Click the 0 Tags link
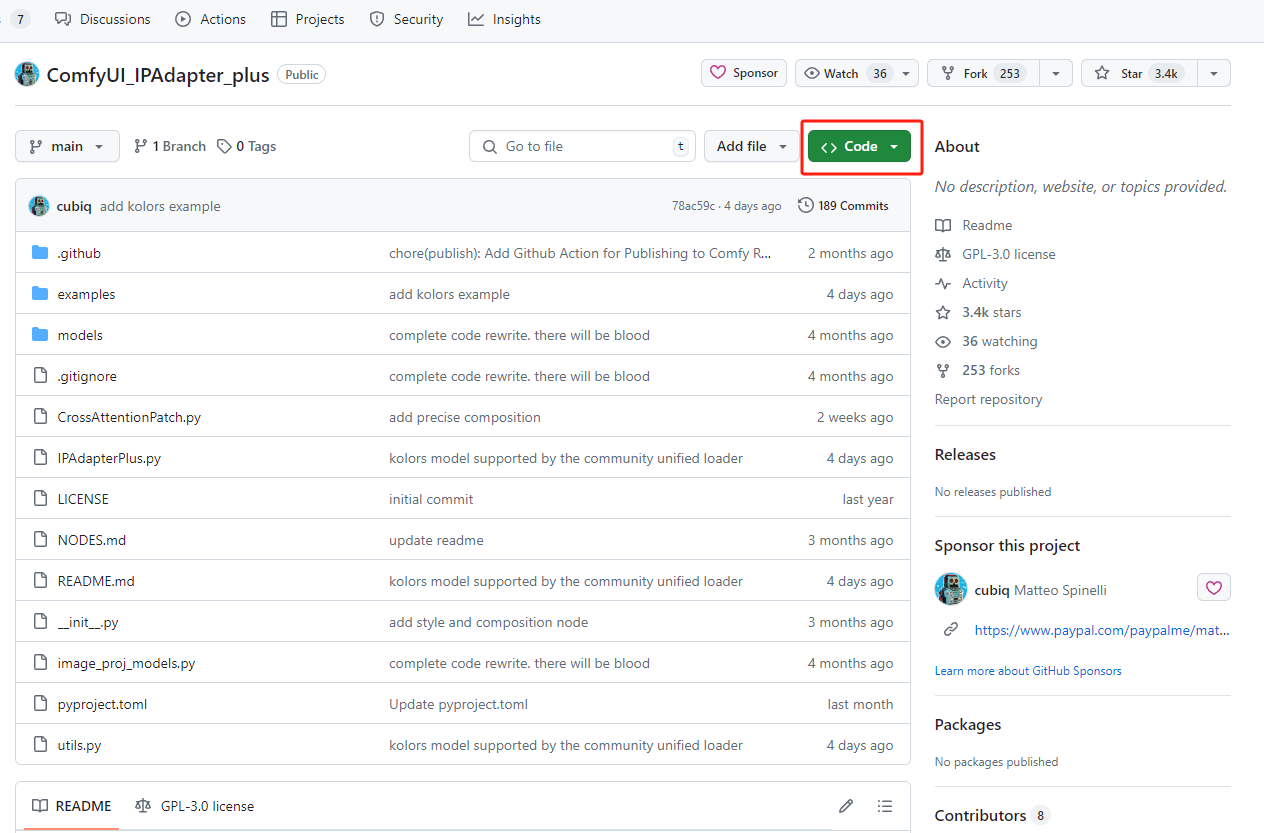 pyautogui.click(x=247, y=146)
